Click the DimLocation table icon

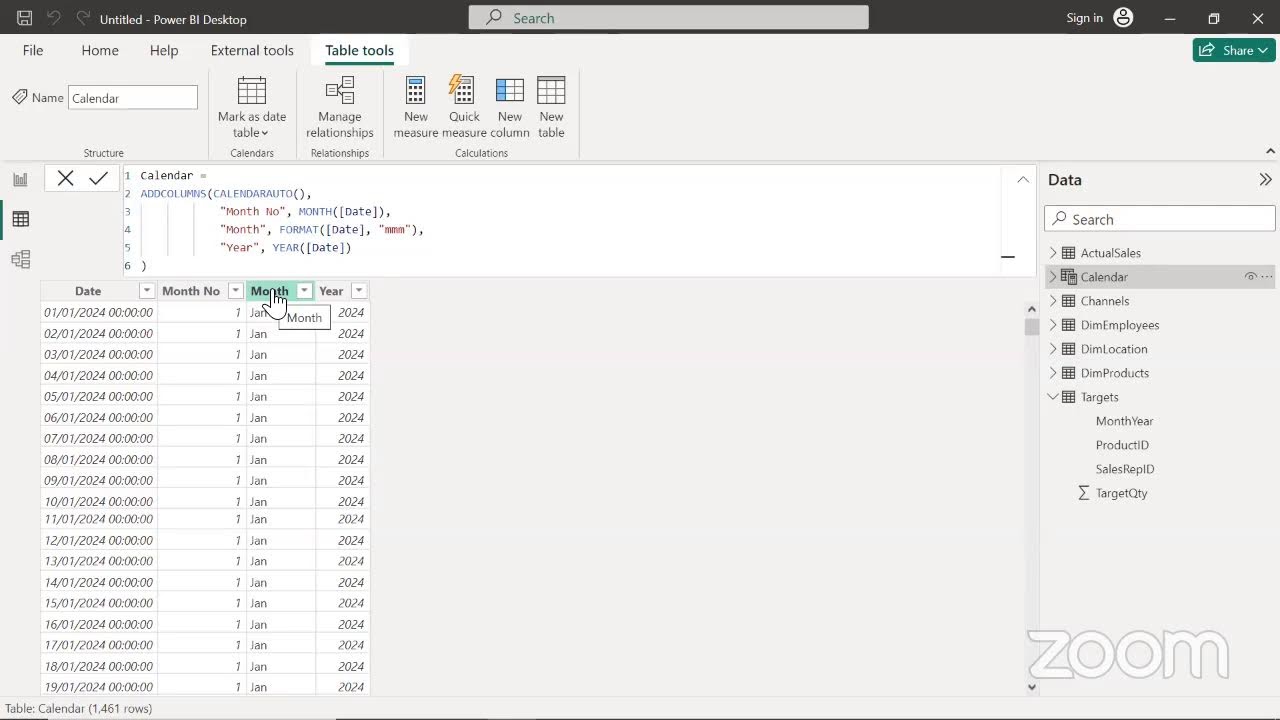pyautogui.click(x=1068, y=349)
